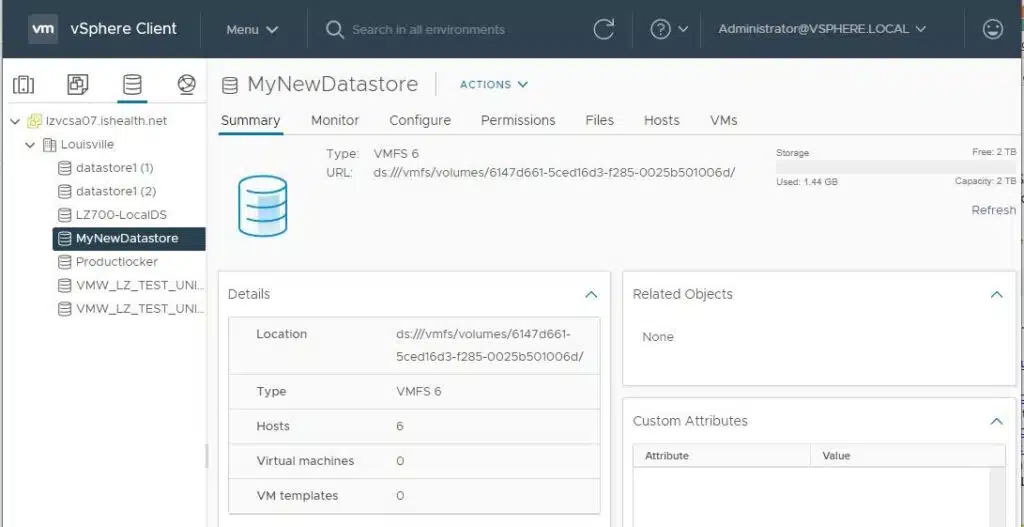Click datastore icon next to Productlocker
This screenshot has width=1024, height=527.
coord(64,262)
